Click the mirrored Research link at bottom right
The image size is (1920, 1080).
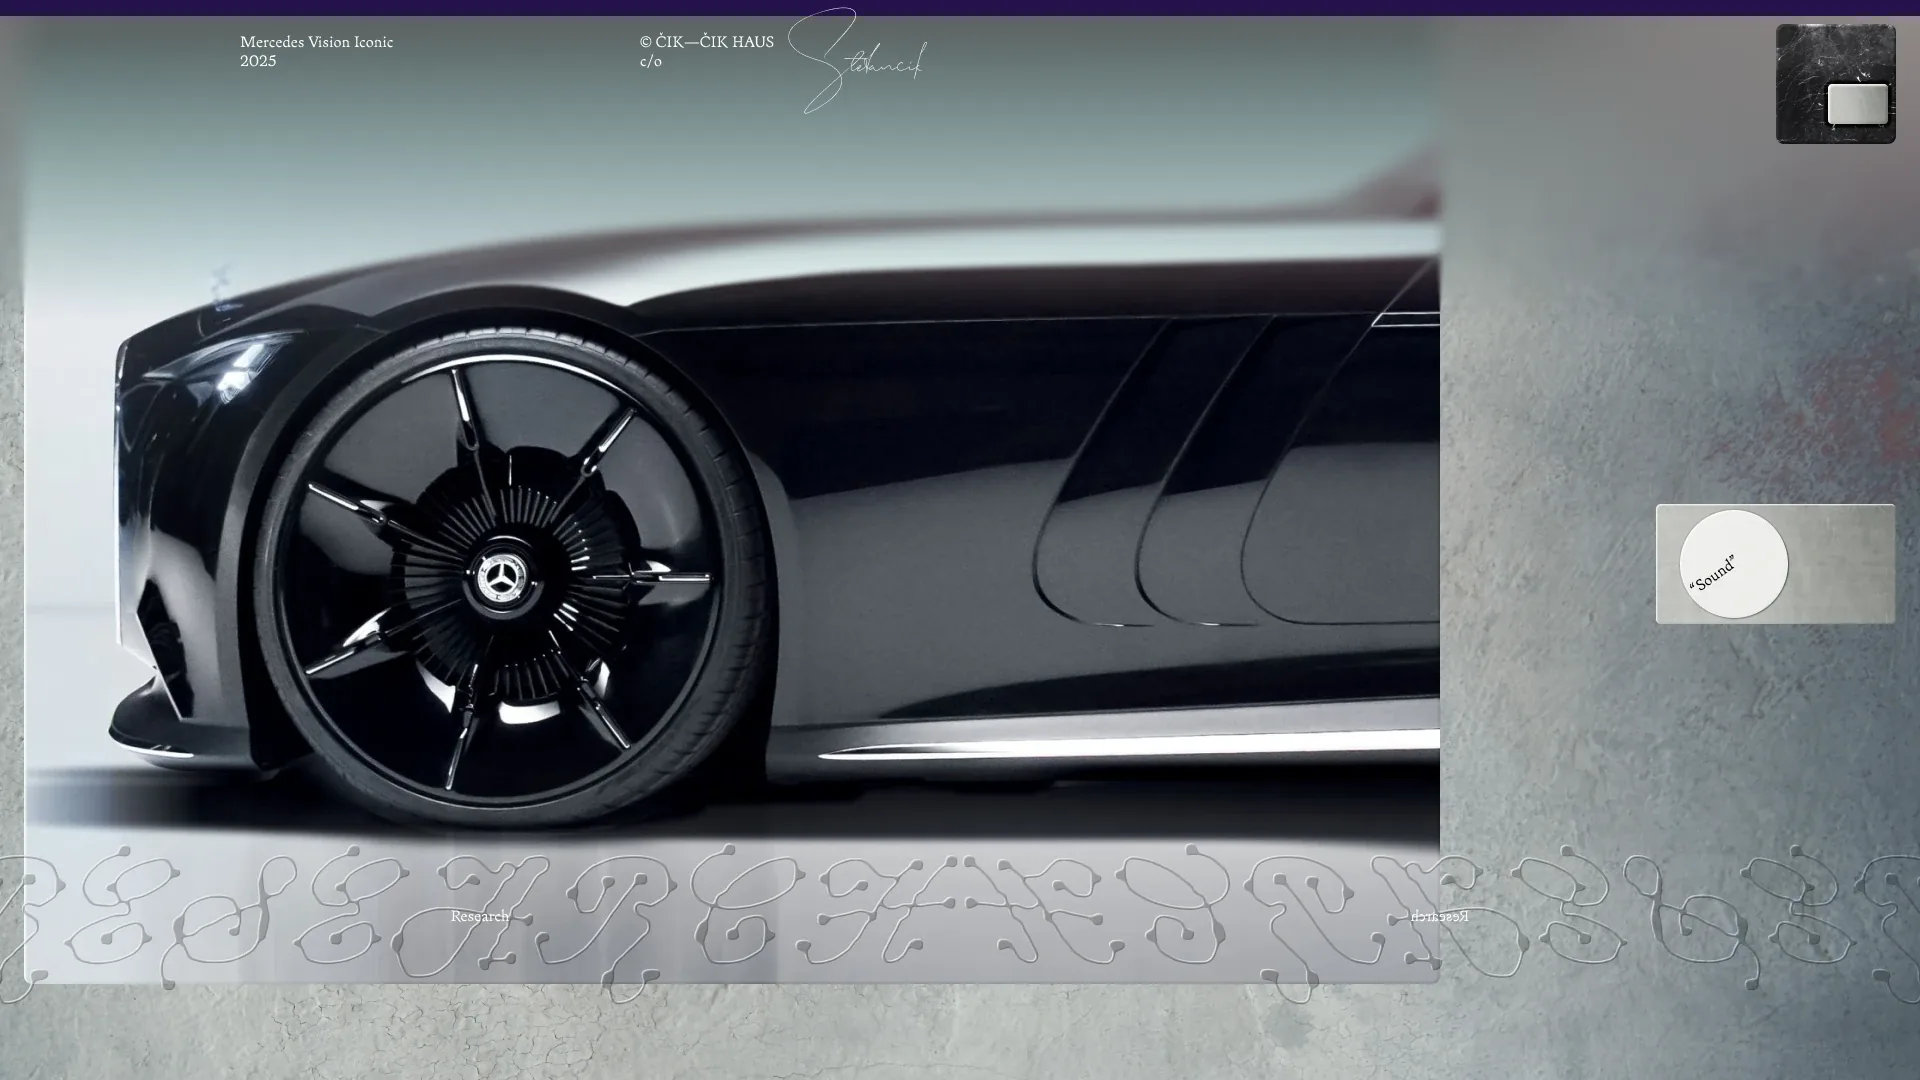1440,916
